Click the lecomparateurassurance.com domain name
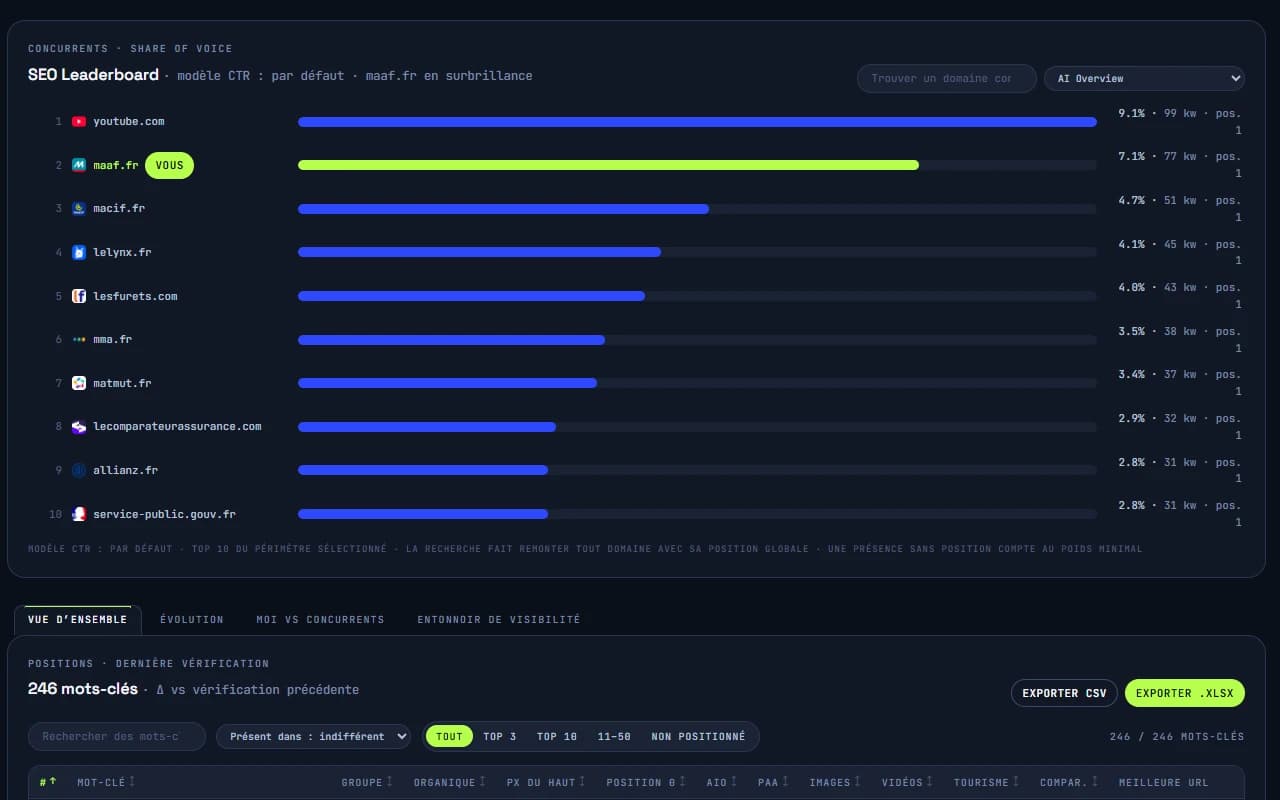This screenshot has height=800, width=1280. pos(177,426)
